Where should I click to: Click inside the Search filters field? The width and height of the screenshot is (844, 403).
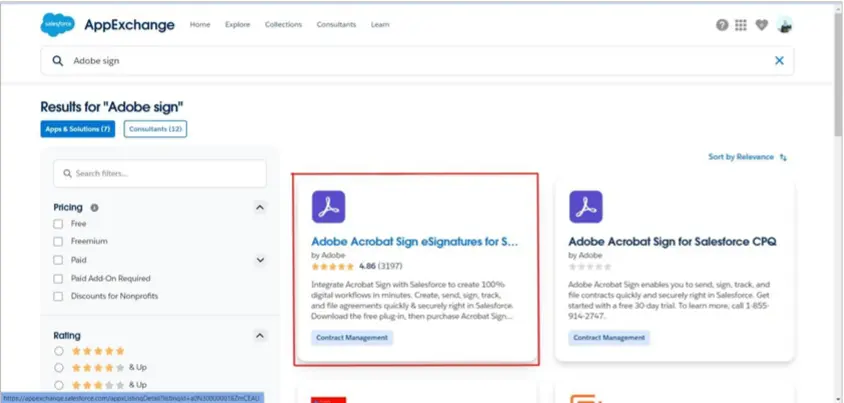(x=160, y=173)
